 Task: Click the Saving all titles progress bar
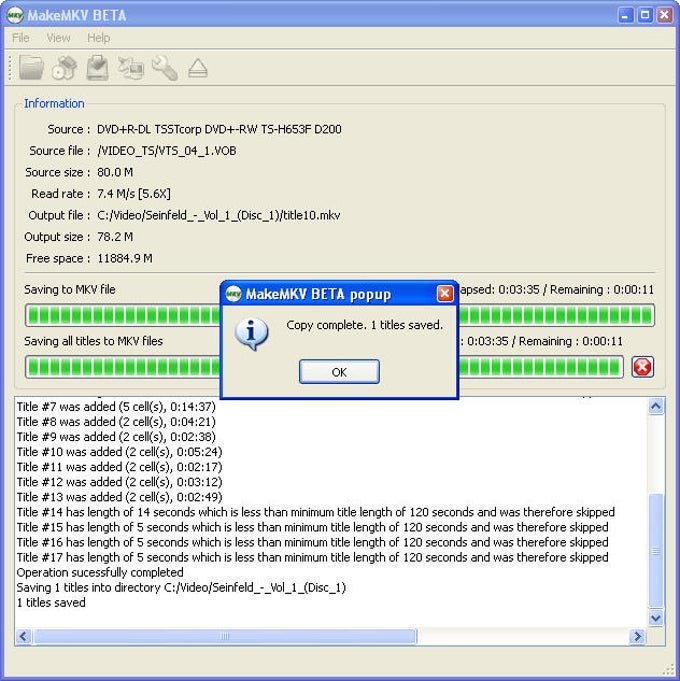(x=324, y=367)
